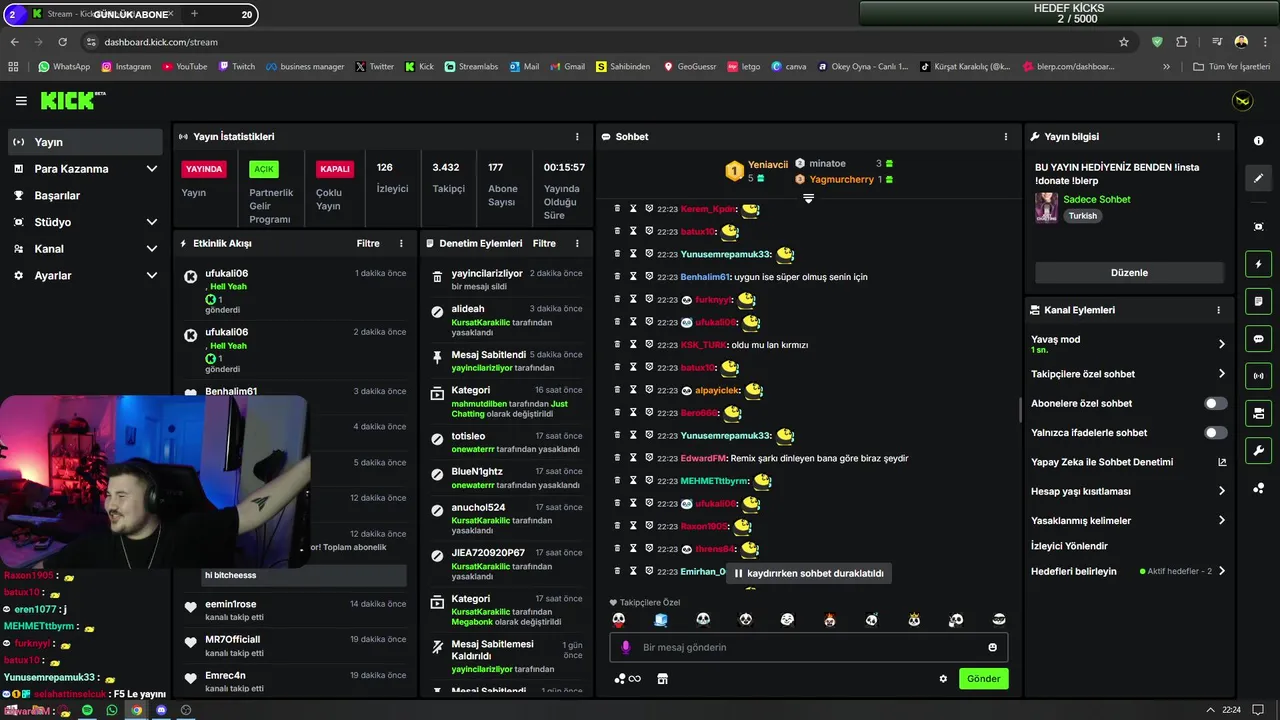Ban EdwardFM using shield icon
1280x720 pixels.
(649, 458)
